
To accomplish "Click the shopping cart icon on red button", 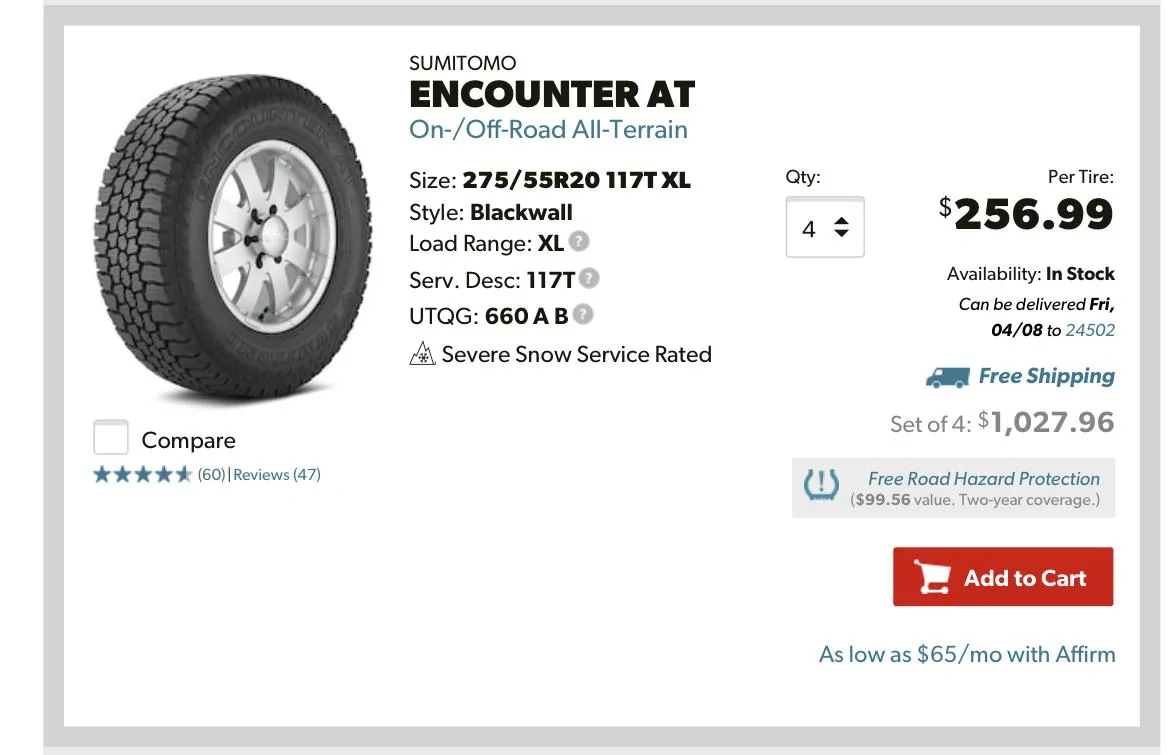I will click(x=933, y=577).
